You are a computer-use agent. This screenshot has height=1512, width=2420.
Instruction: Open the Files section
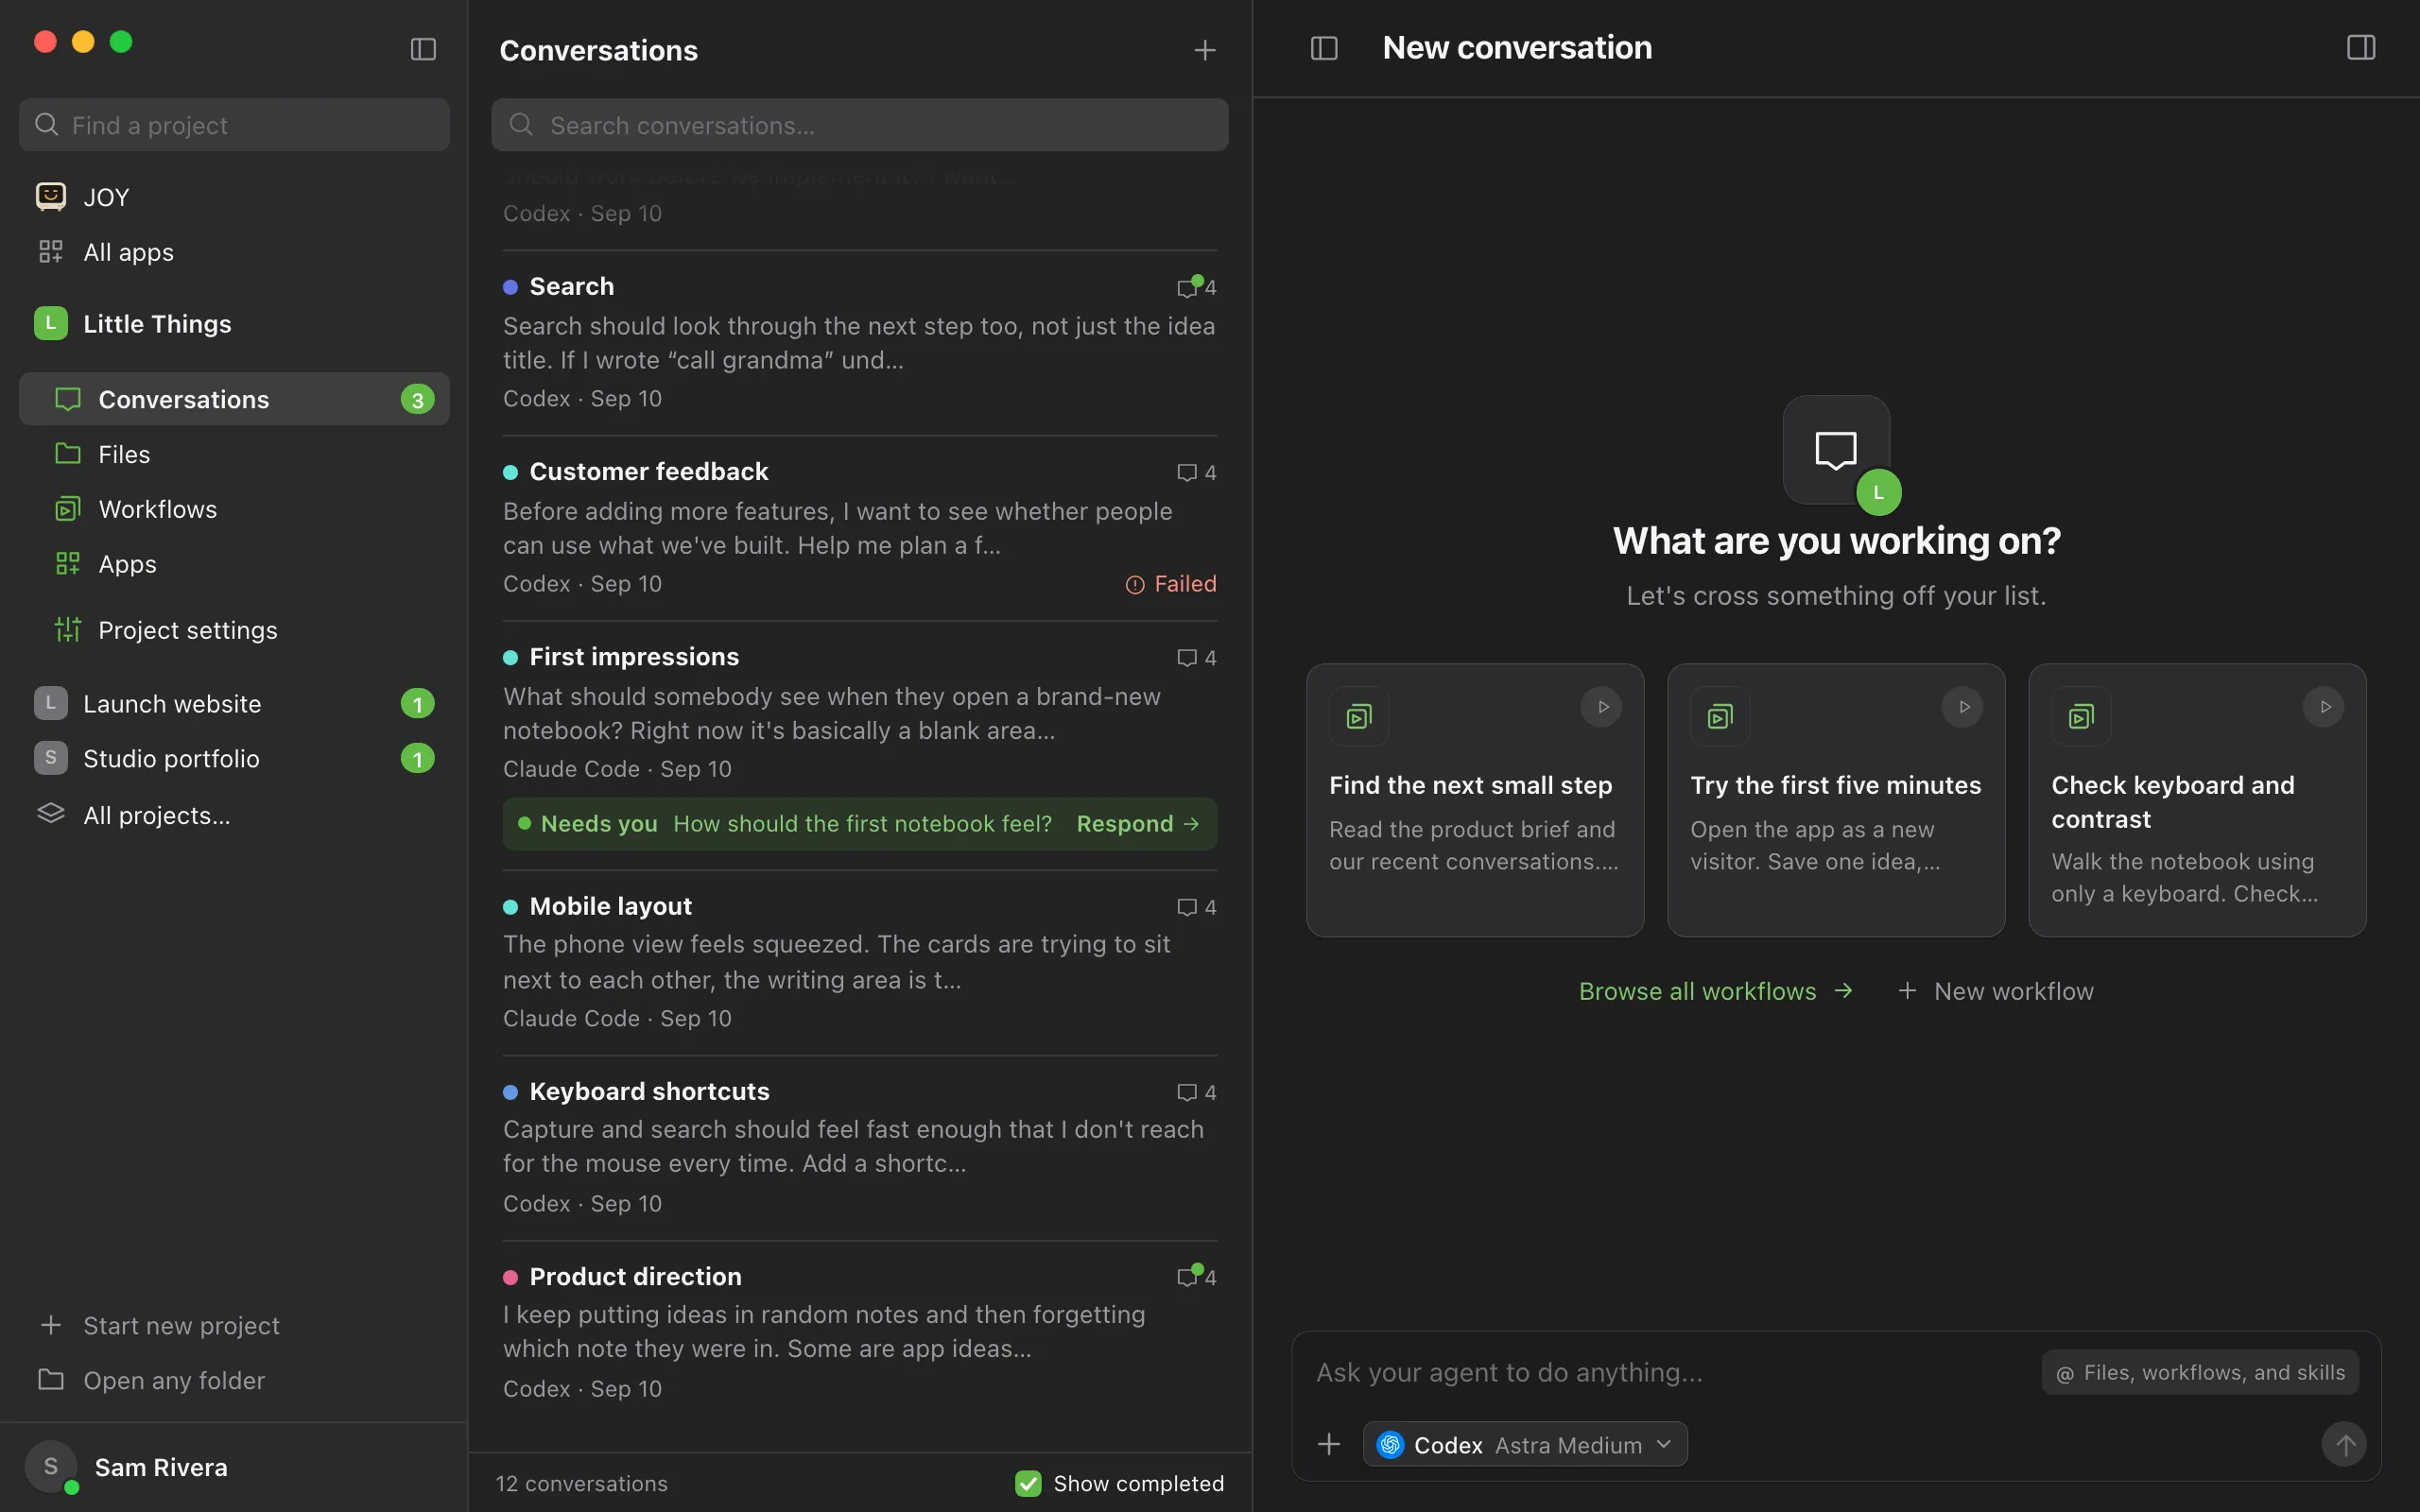coord(234,454)
